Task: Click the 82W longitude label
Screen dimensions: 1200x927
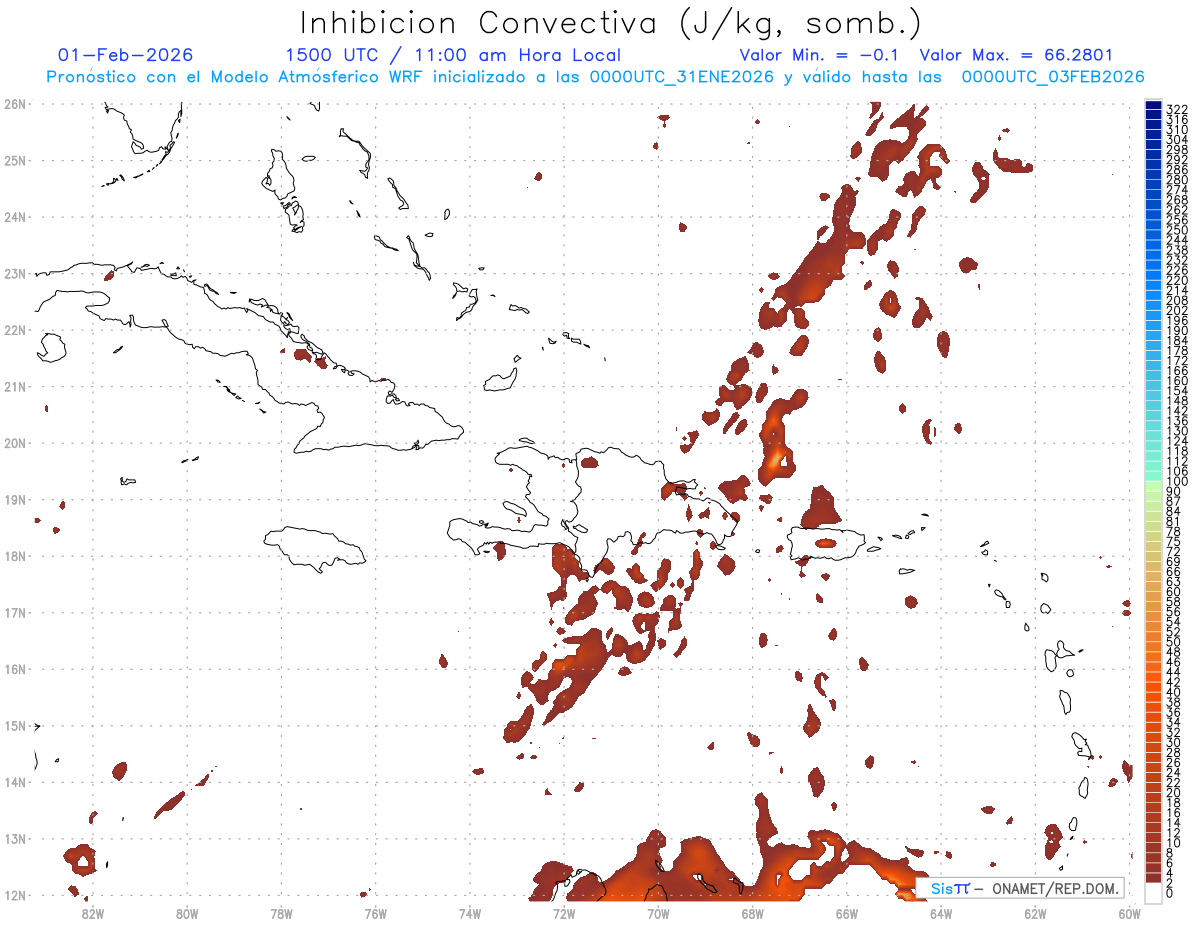Action: [93, 913]
